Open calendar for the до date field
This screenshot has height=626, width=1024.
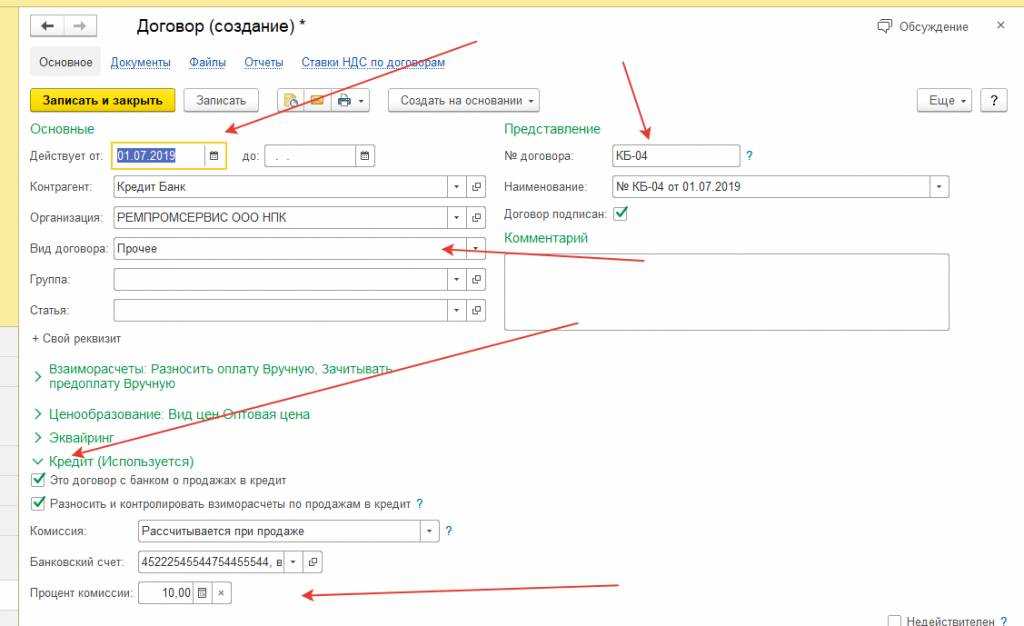pyautogui.click(x=364, y=155)
